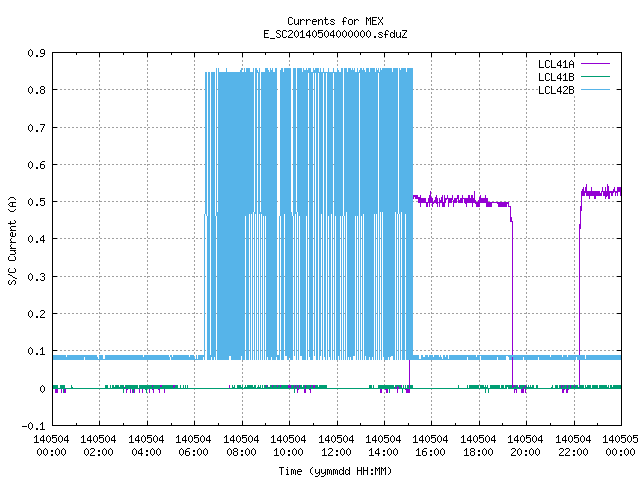Click the 140504 16:00 x-axis tick label
The height and width of the screenshot is (480, 640).
tap(431, 446)
